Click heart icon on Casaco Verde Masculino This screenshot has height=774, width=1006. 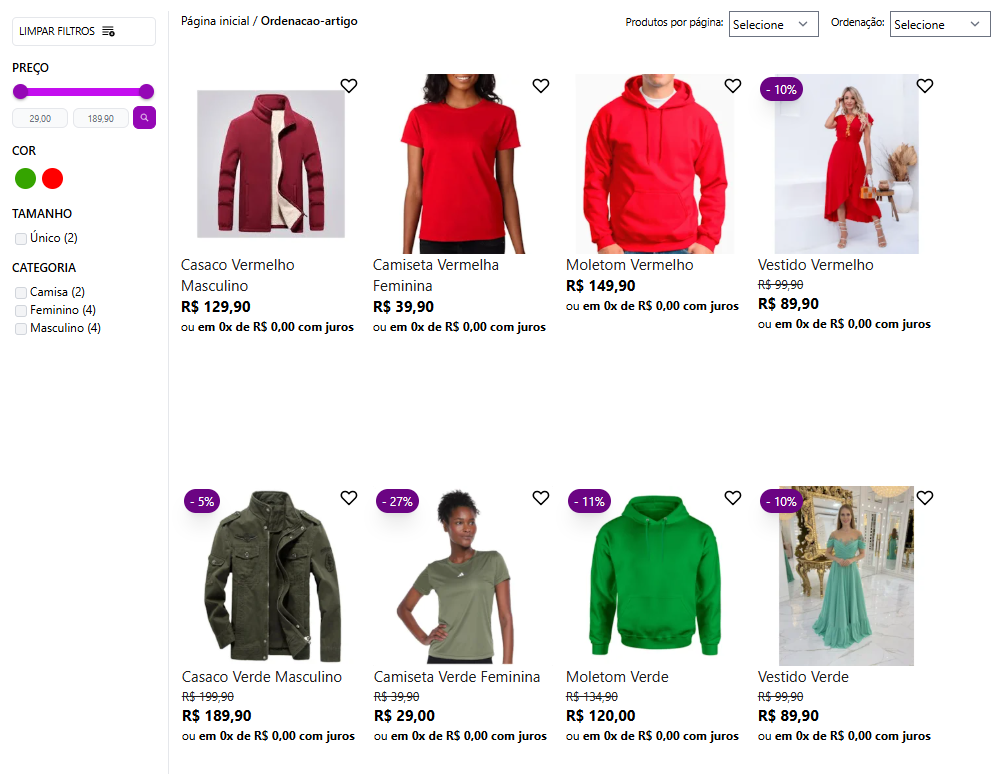click(x=349, y=498)
